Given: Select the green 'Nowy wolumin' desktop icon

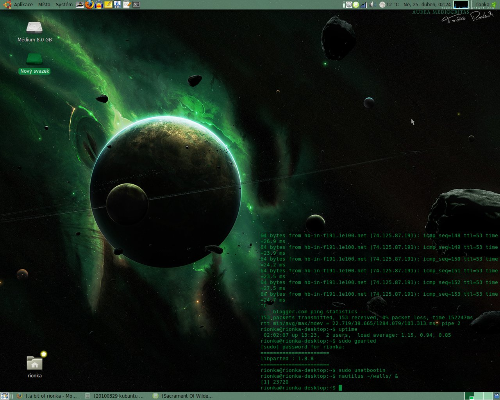Looking at the screenshot, I should pos(34,64).
